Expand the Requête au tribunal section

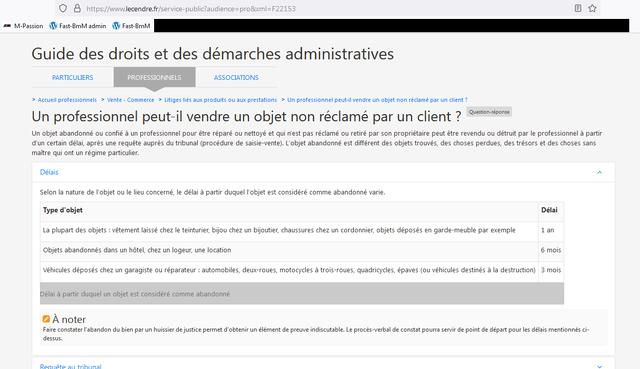[71, 366]
